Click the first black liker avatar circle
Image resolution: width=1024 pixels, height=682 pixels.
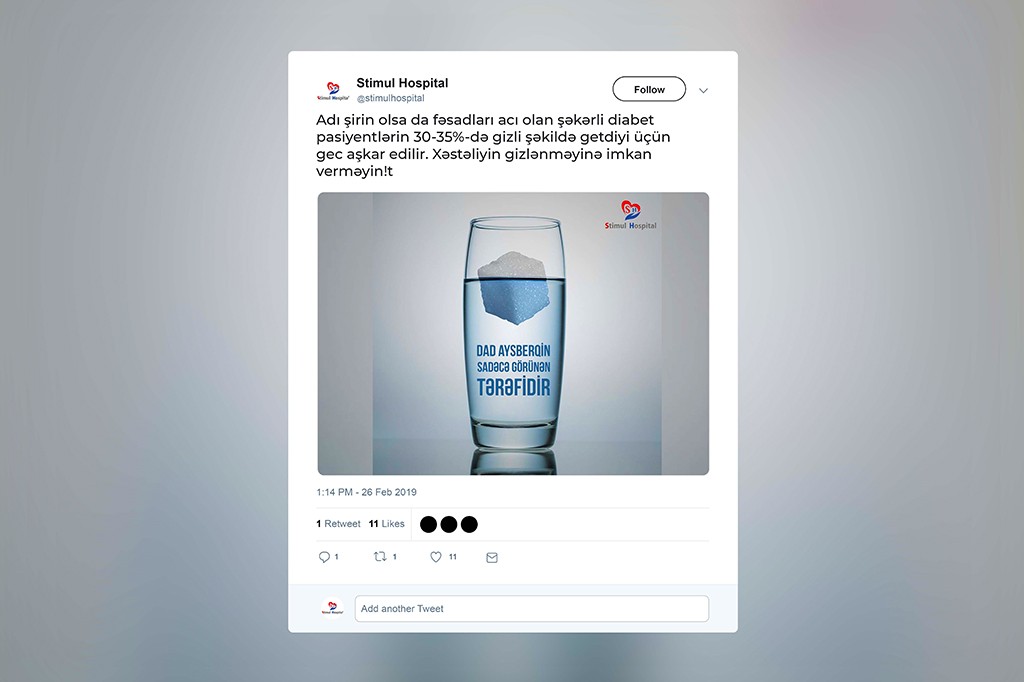point(428,525)
